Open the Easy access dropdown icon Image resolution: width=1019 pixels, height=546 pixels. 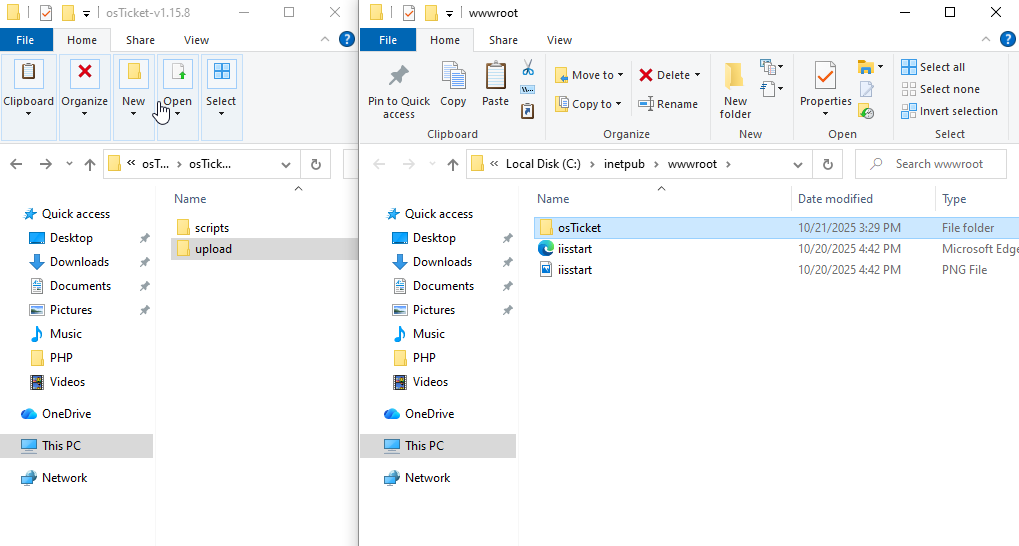(771, 88)
